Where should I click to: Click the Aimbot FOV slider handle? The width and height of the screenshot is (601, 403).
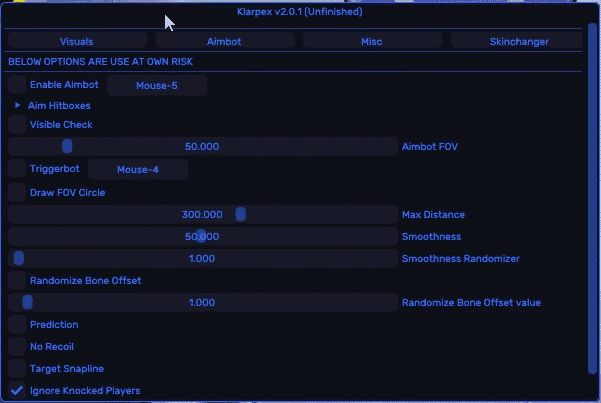coord(67,146)
